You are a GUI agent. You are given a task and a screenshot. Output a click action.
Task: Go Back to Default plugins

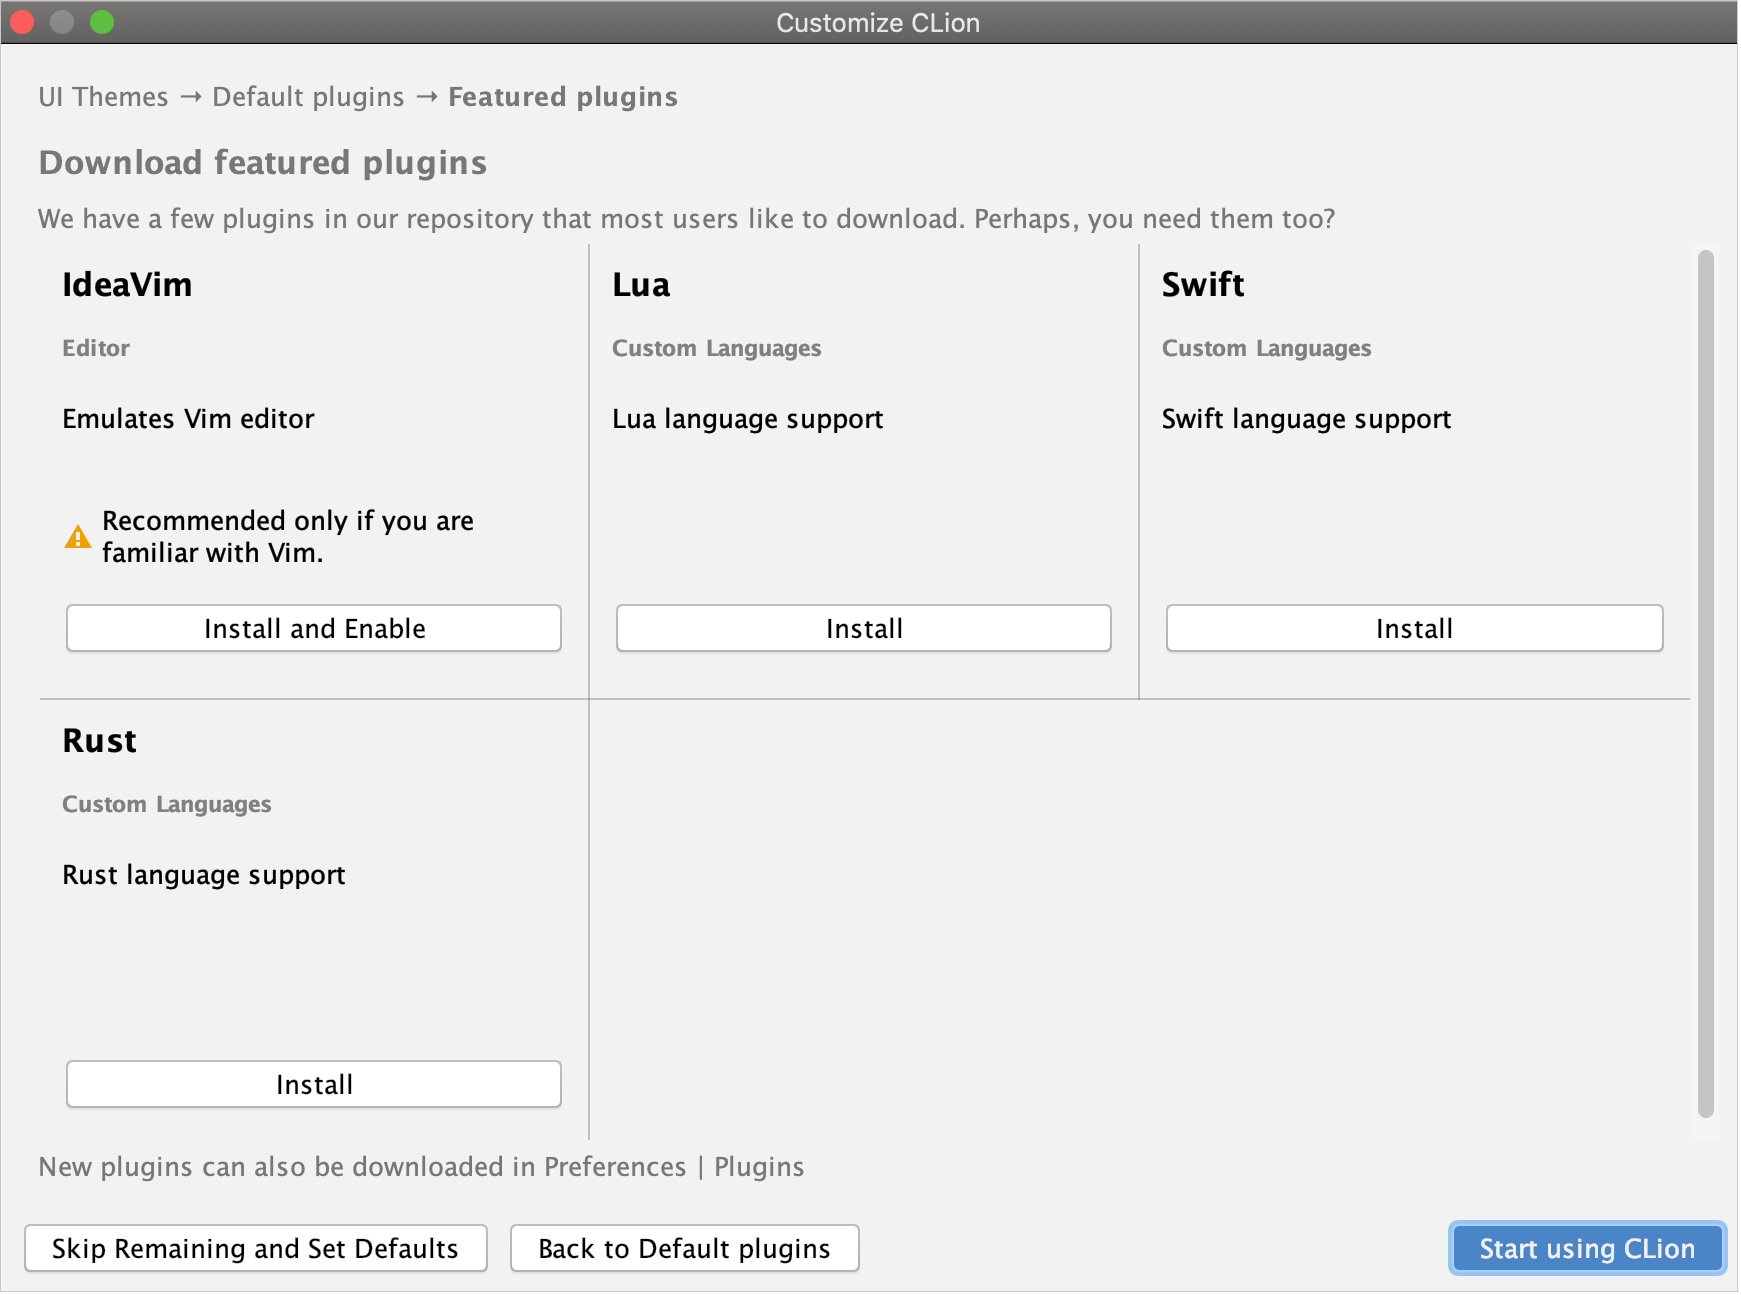click(x=685, y=1248)
